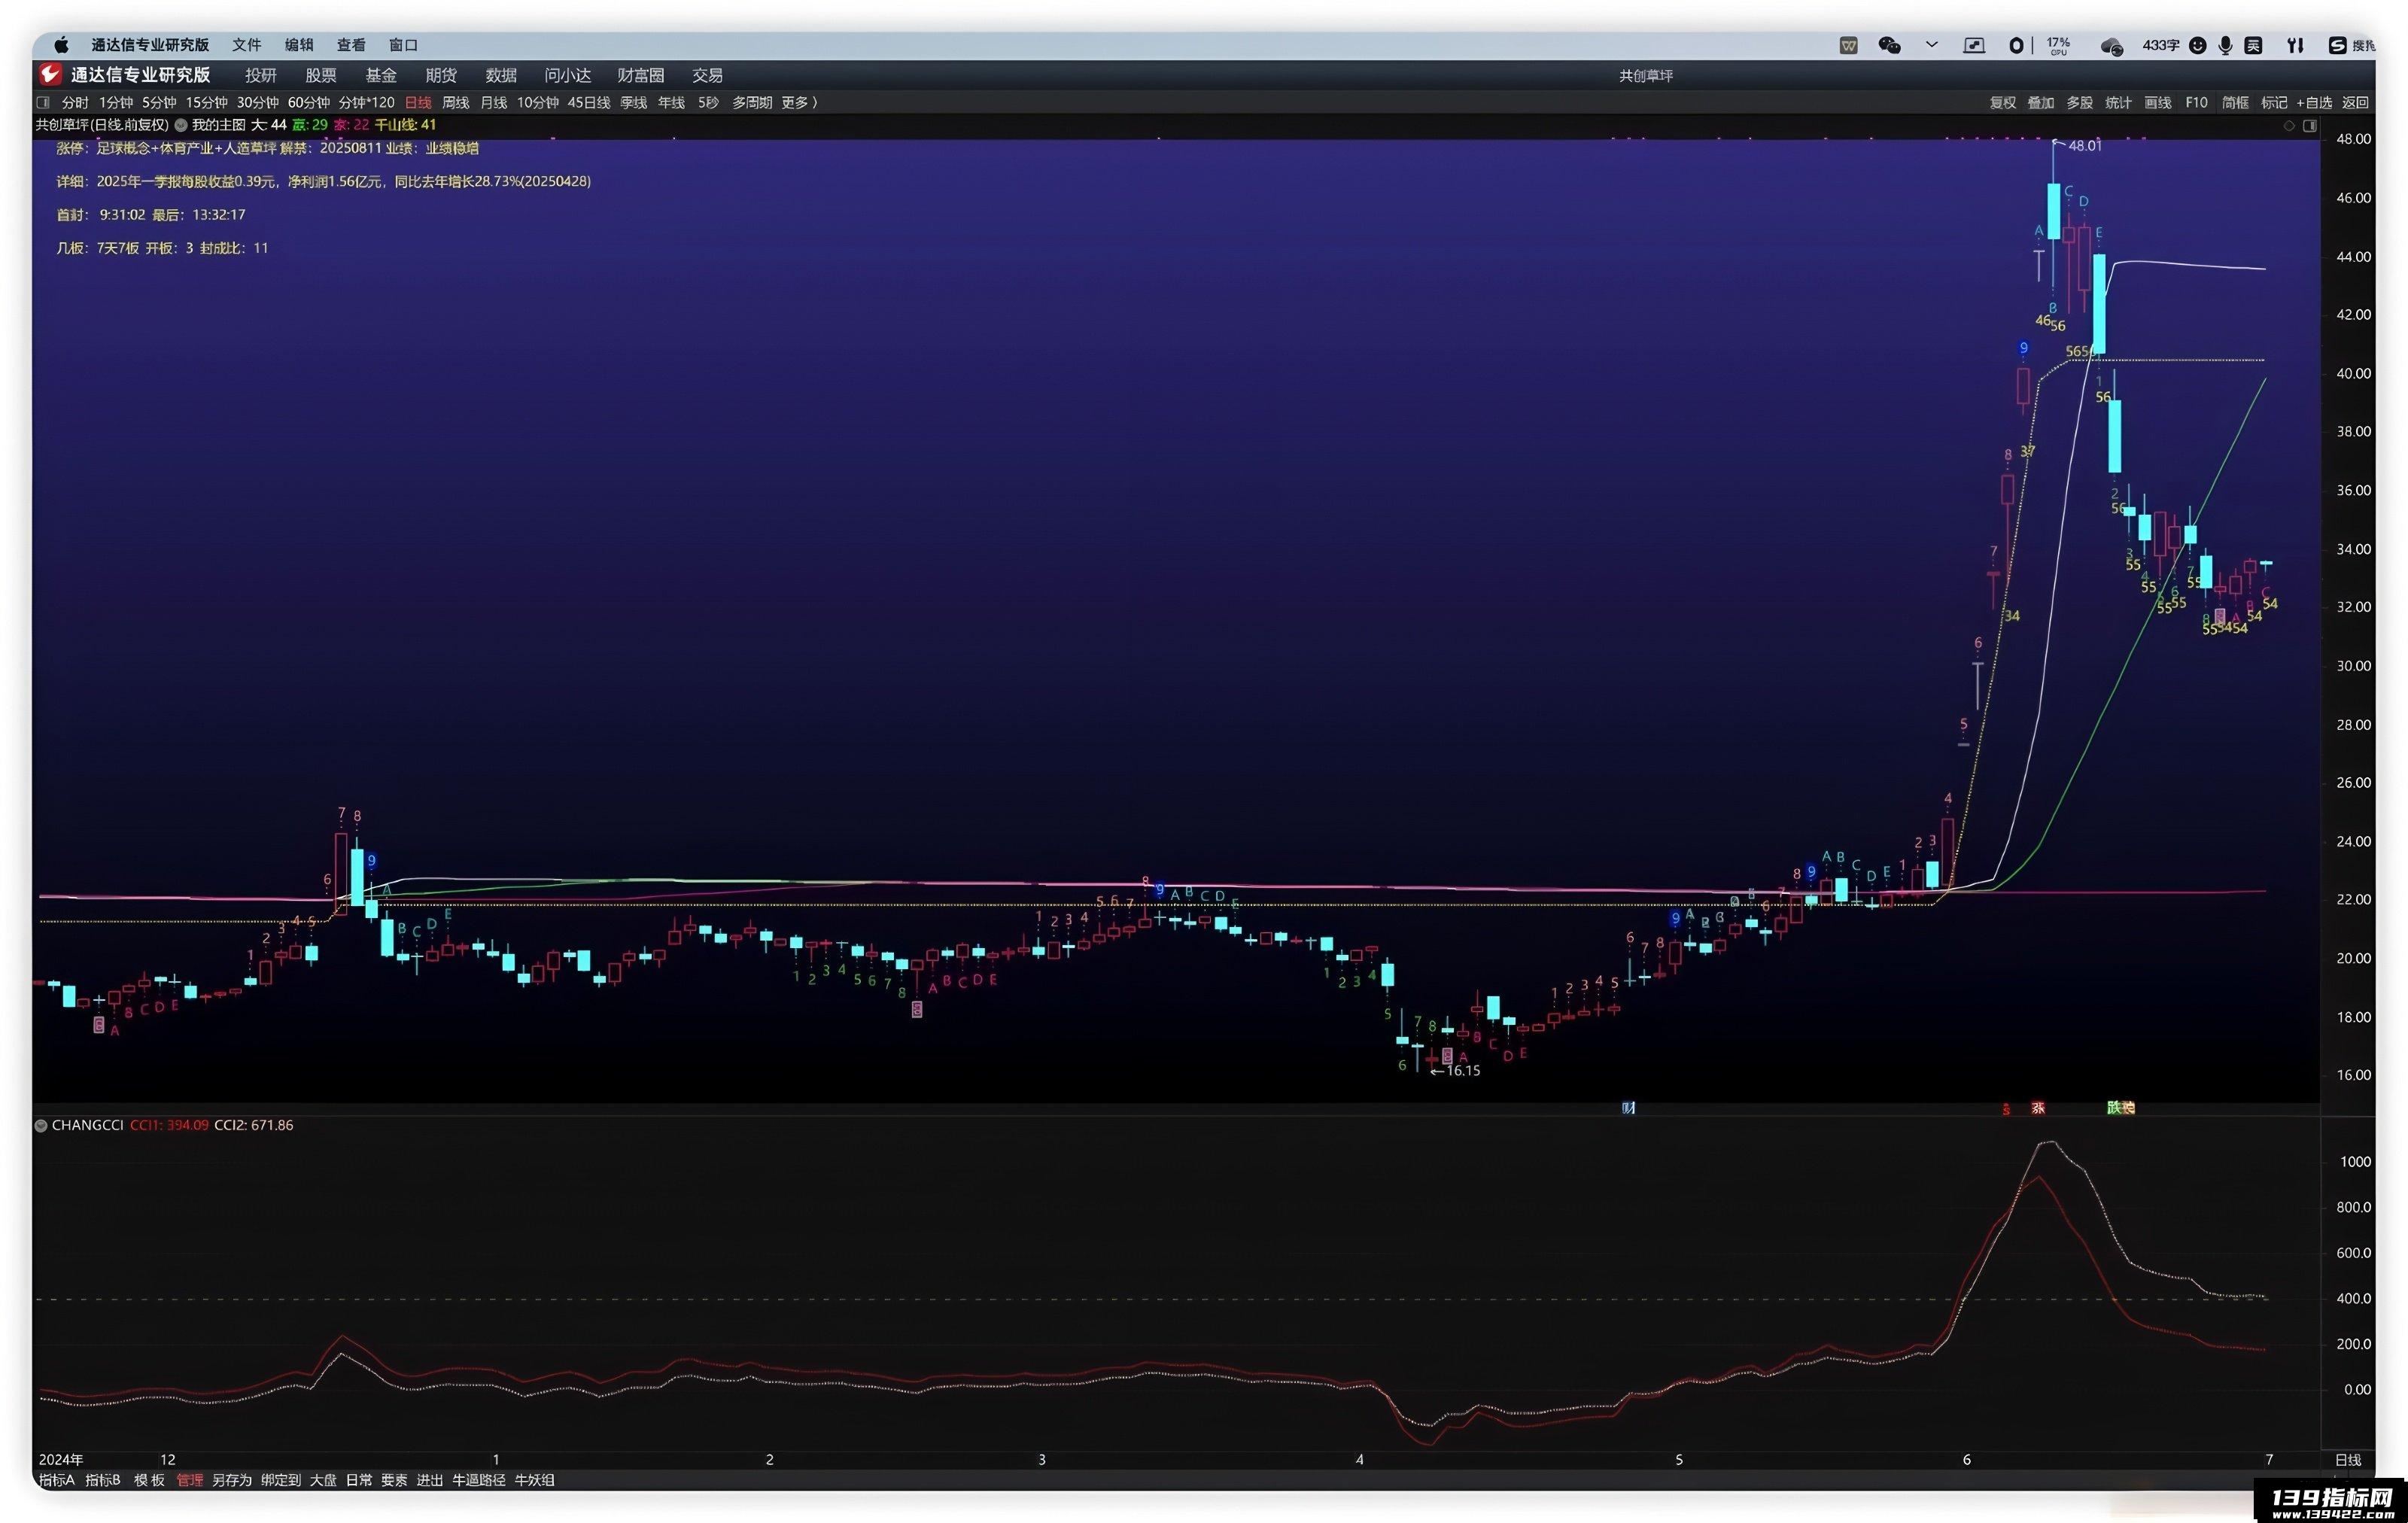Switch to the 周线 weekly period tab
The height and width of the screenshot is (1523, 2408).
pos(456,102)
